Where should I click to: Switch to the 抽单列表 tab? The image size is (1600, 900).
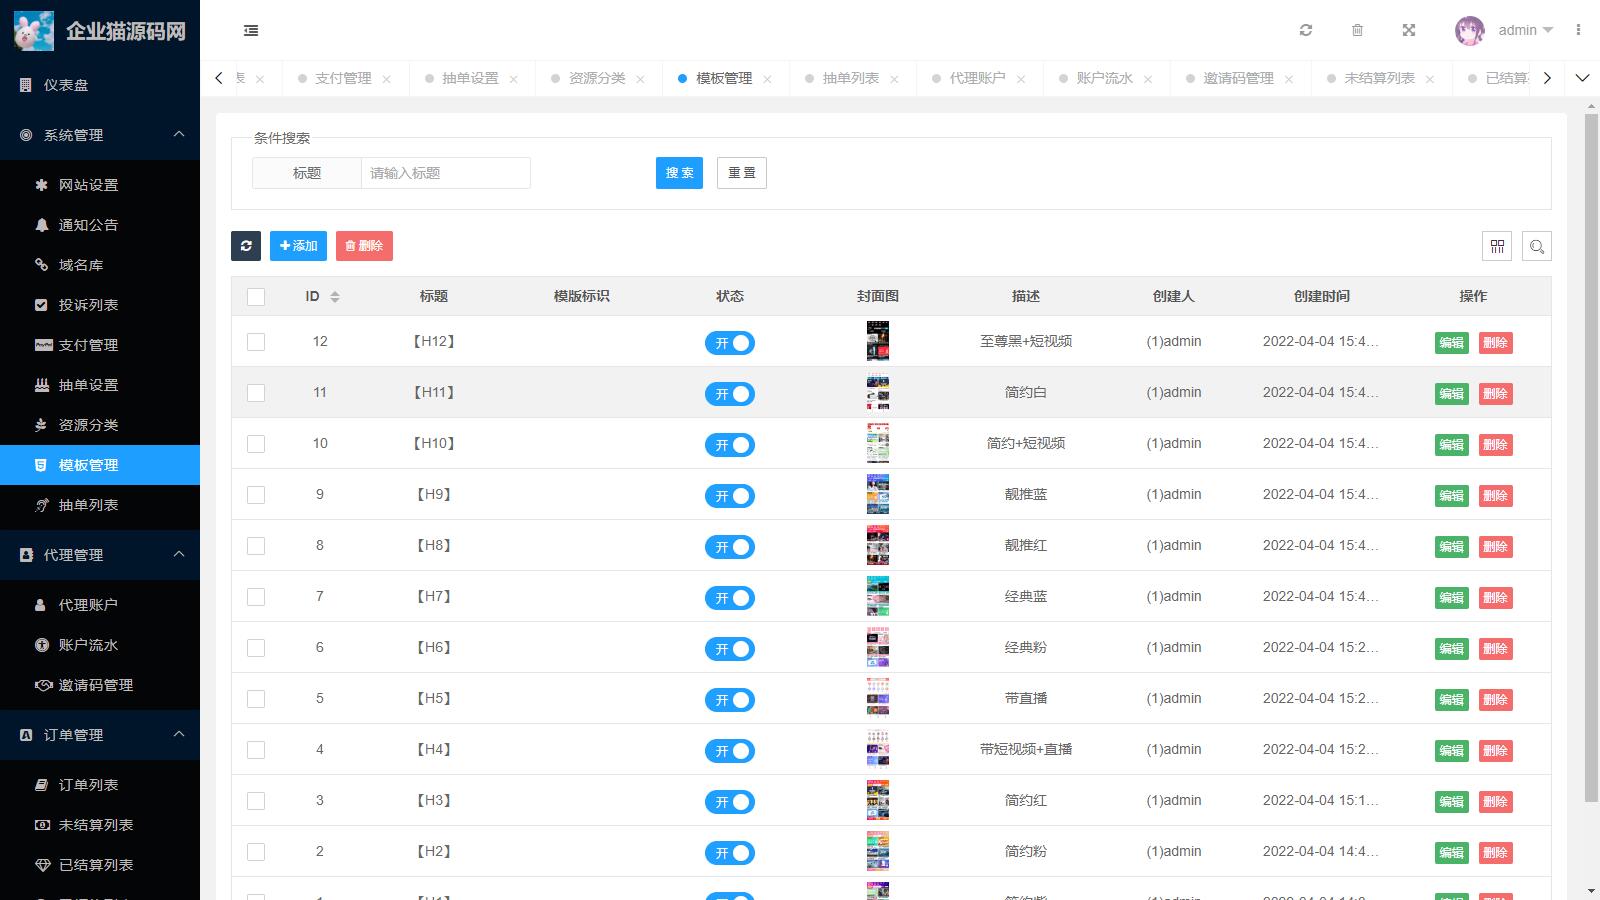pyautogui.click(x=850, y=78)
